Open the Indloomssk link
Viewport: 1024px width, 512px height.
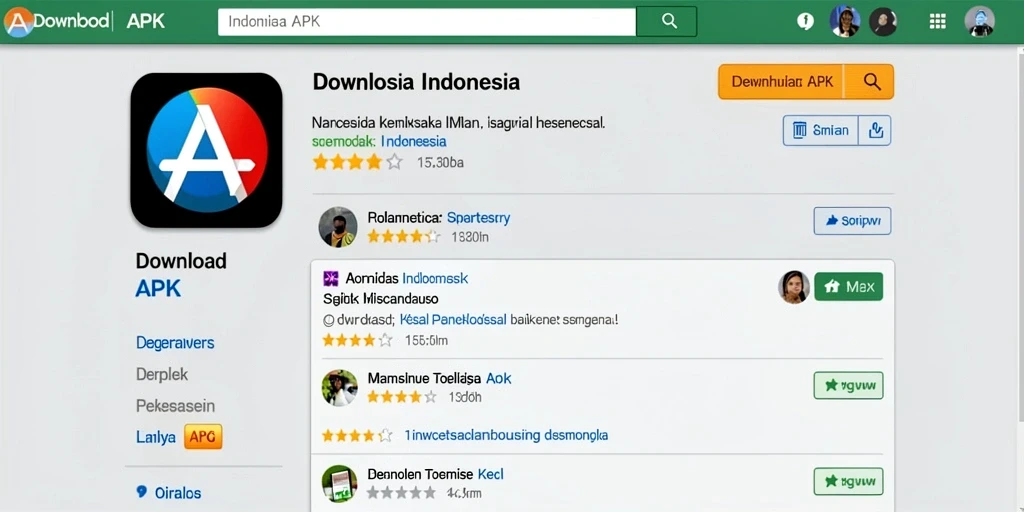pyautogui.click(x=435, y=278)
